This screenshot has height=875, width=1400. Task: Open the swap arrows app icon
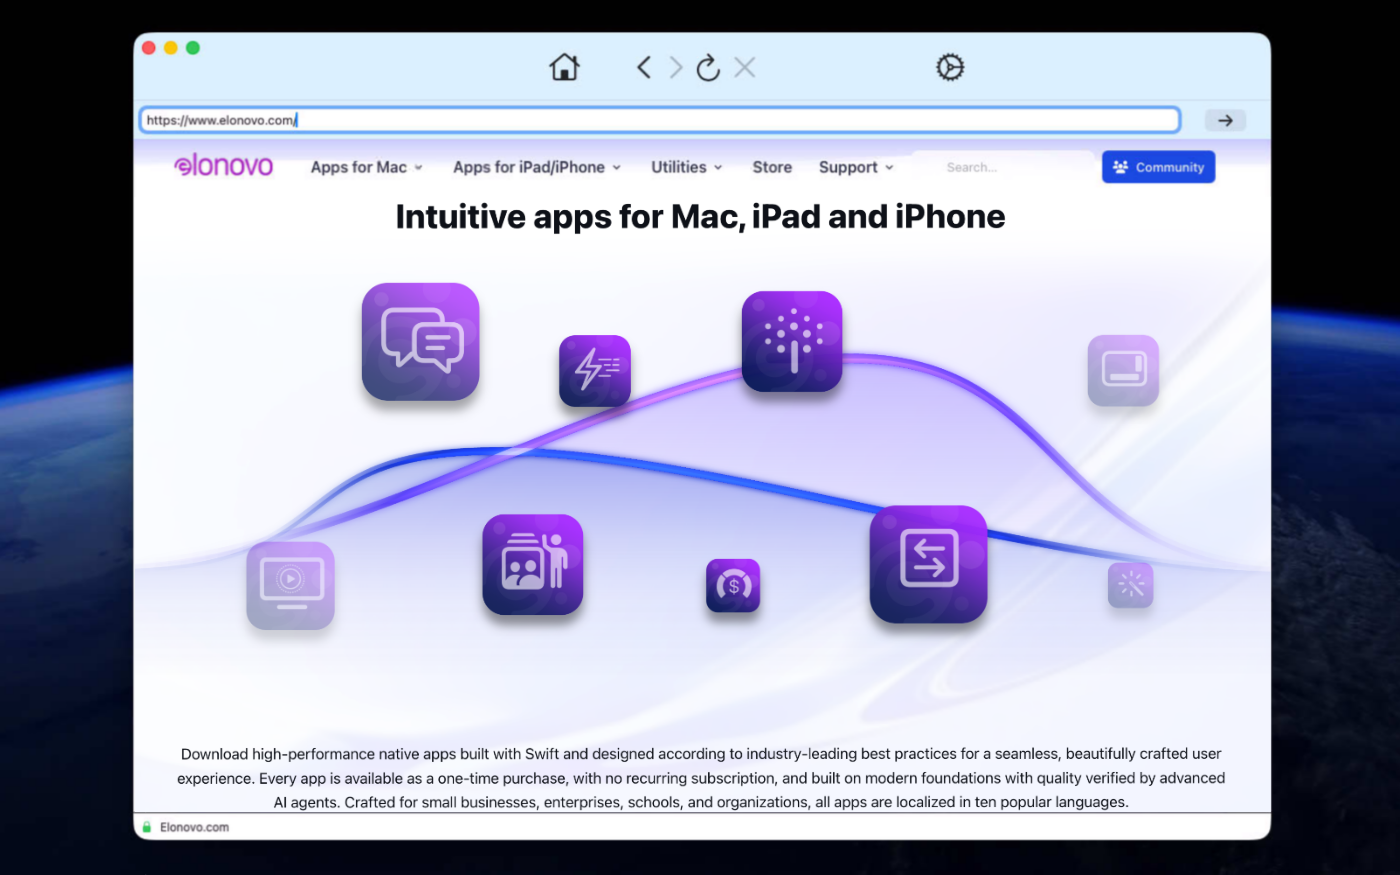(929, 564)
